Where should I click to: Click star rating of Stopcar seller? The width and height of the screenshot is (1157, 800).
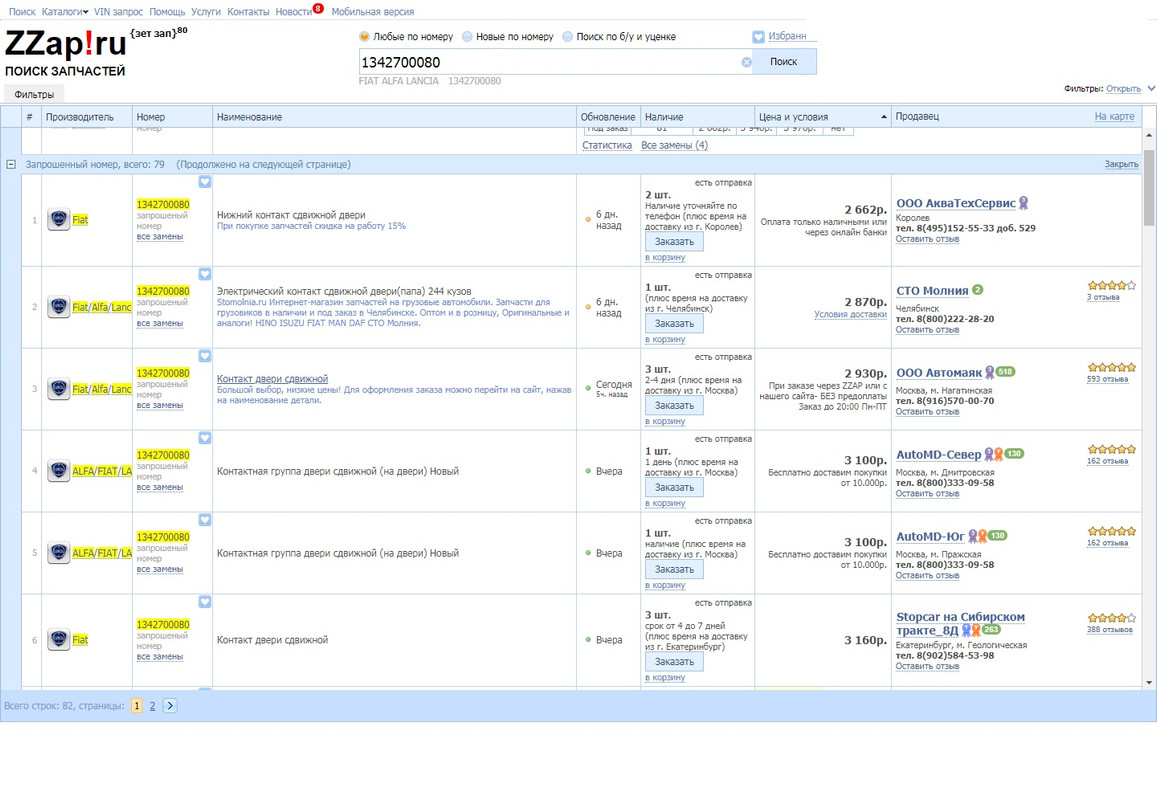(1111, 618)
